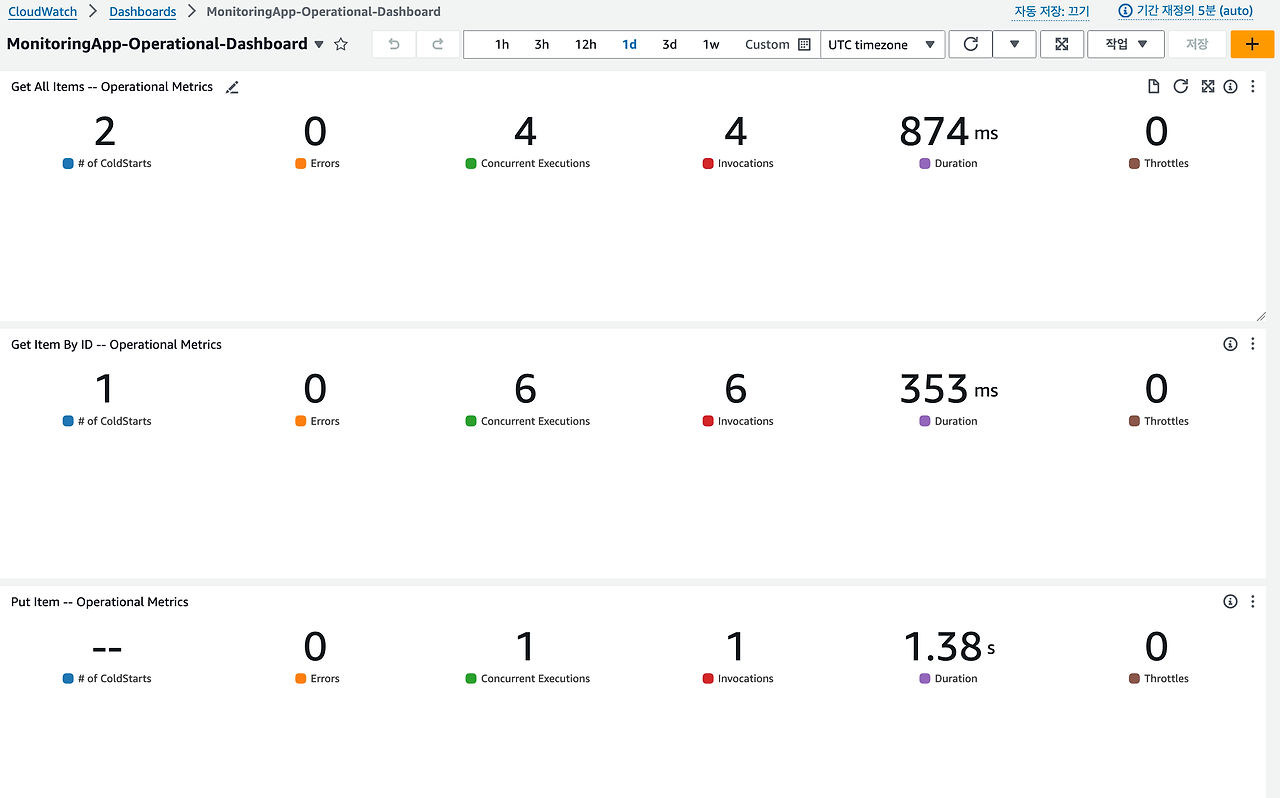
Task: Select the 1w time range
Action: [711, 44]
